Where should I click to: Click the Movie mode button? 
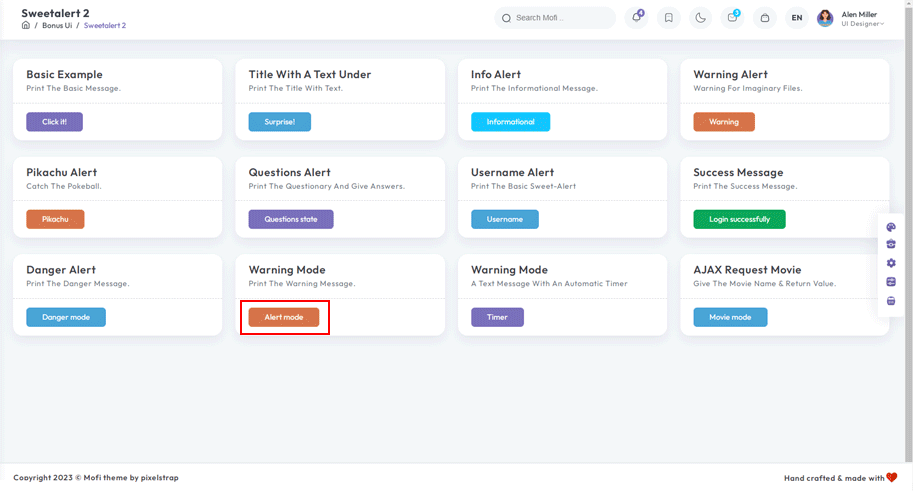click(730, 317)
